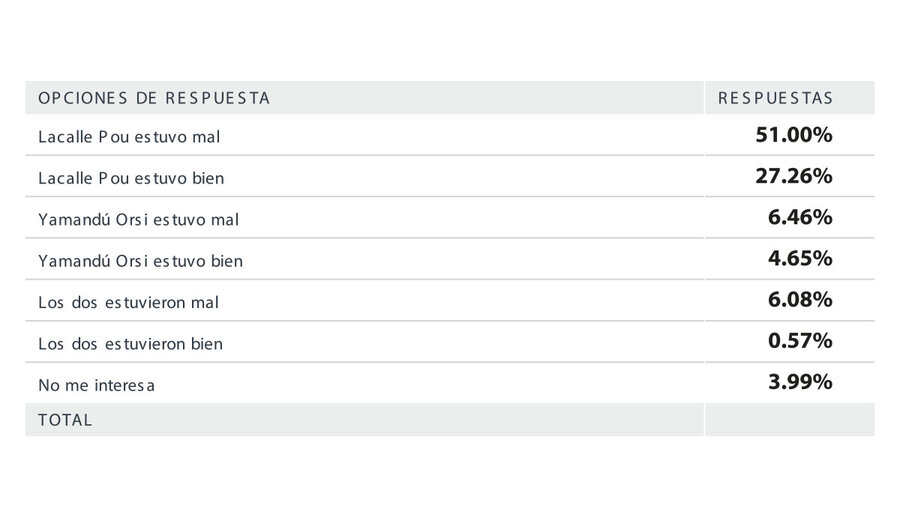The width and height of the screenshot is (900, 518).
Task: Select the 'Los dos estuvieron bien' row label
Action: coord(130,343)
